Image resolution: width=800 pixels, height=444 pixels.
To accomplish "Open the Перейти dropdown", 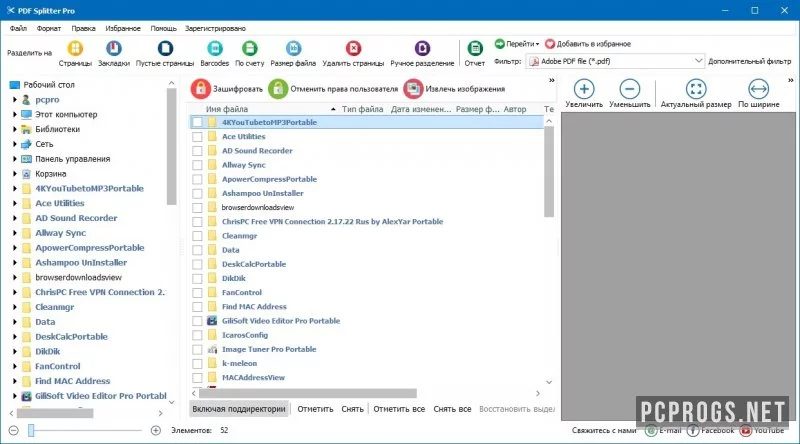I will click(517, 44).
